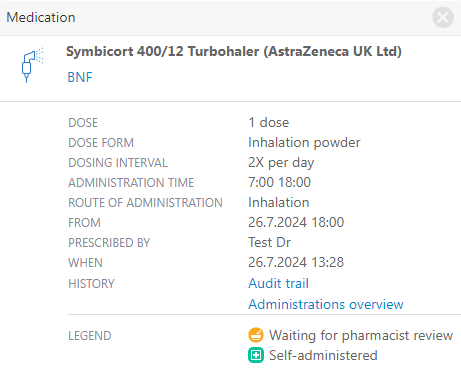The height and width of the screenshot is (374, 461).
Task: Click the administration time '7:00 18:00'
Action: coord(279,182)
